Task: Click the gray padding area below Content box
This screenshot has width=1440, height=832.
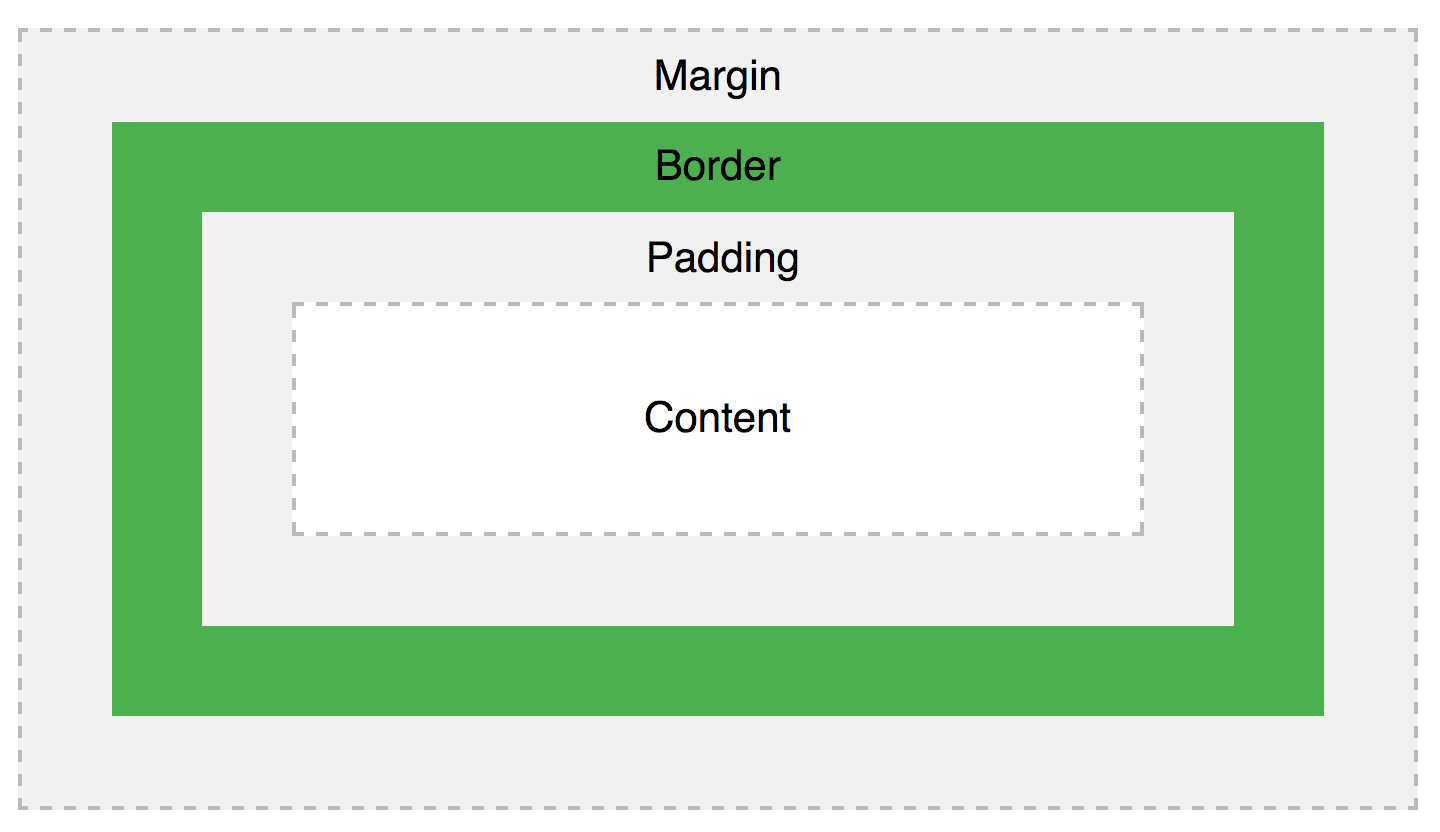Action: tap(718, 581)
